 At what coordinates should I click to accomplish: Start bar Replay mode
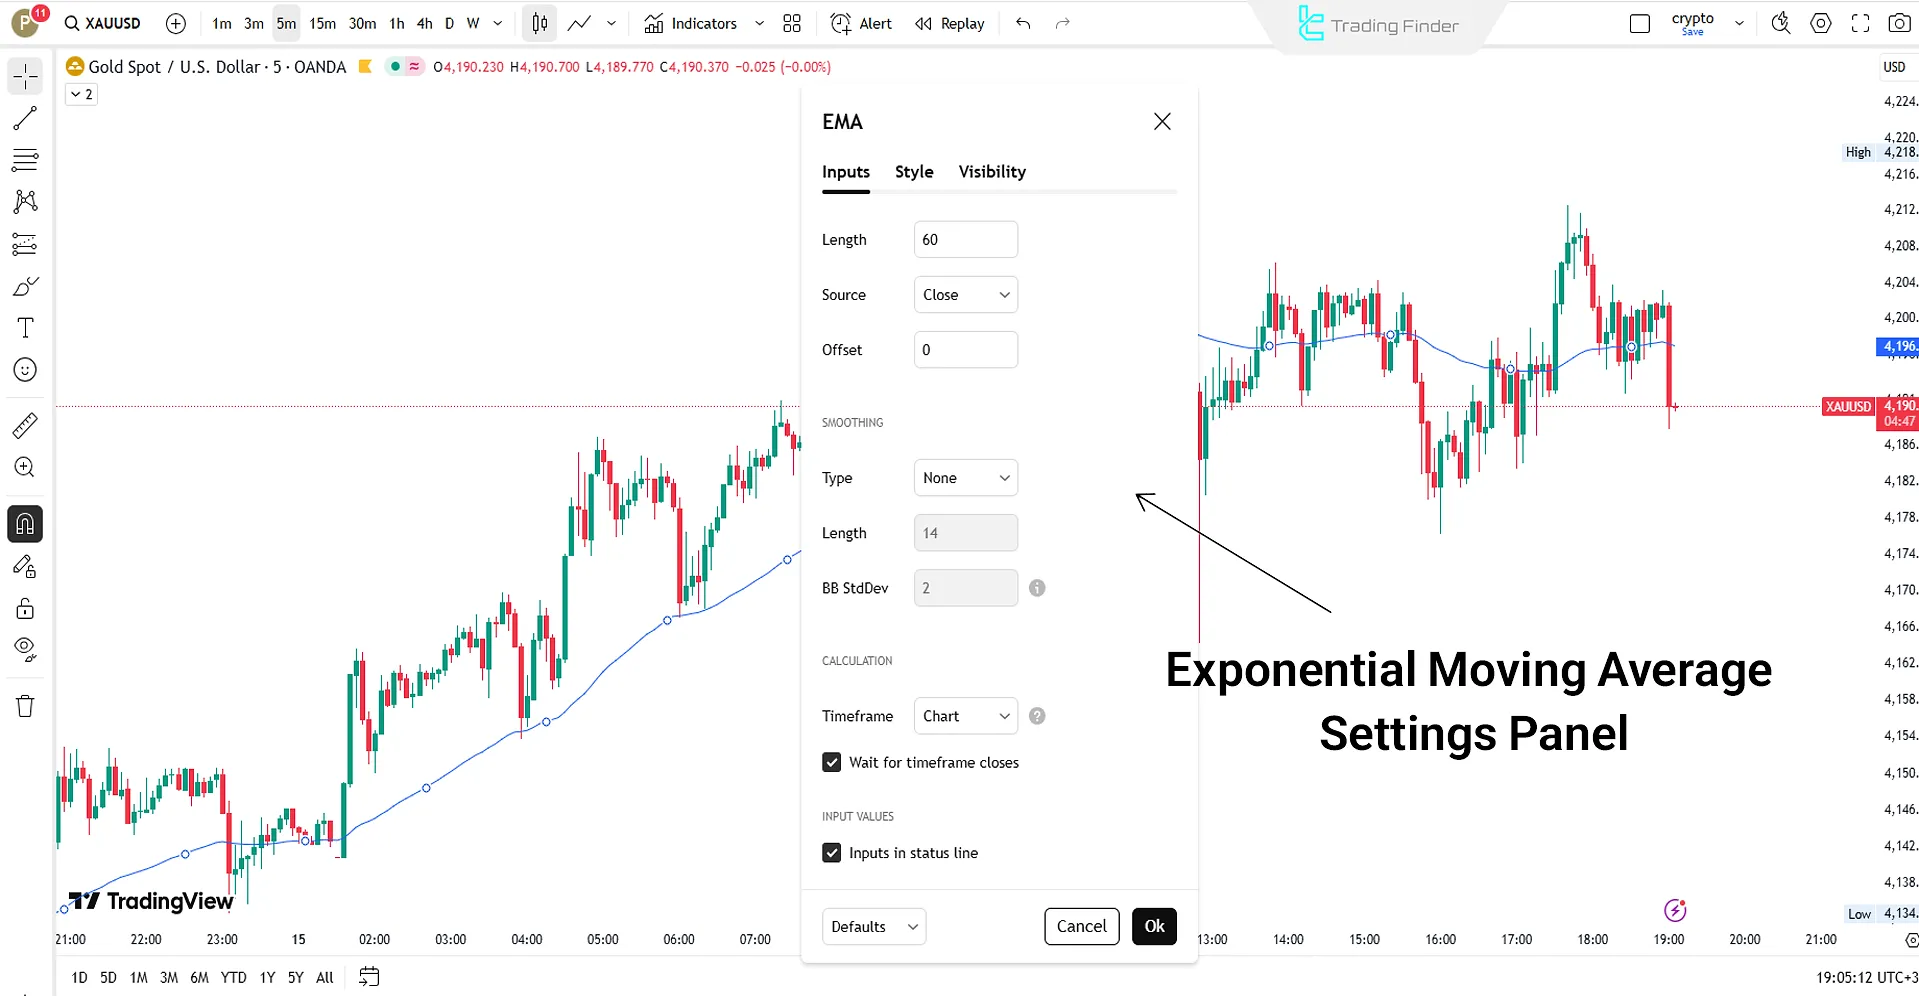coord(948,23)
